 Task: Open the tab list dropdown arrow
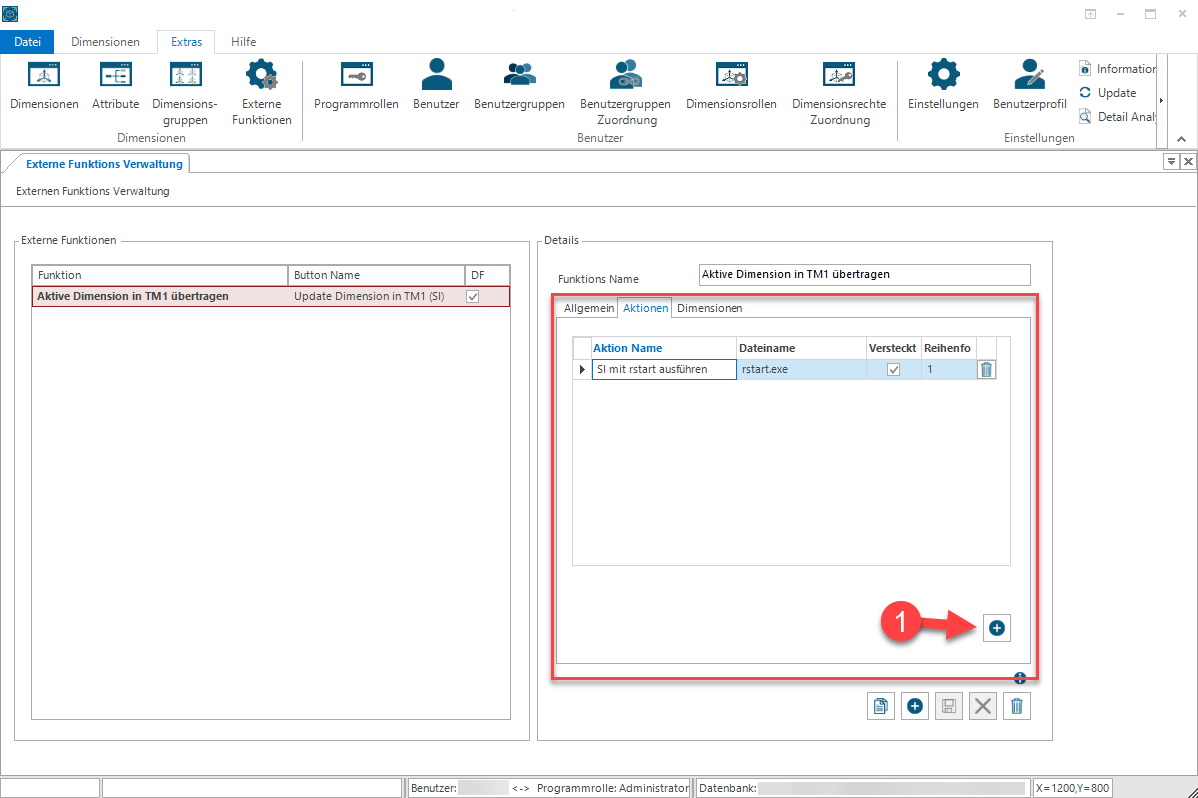point(1170,161)
